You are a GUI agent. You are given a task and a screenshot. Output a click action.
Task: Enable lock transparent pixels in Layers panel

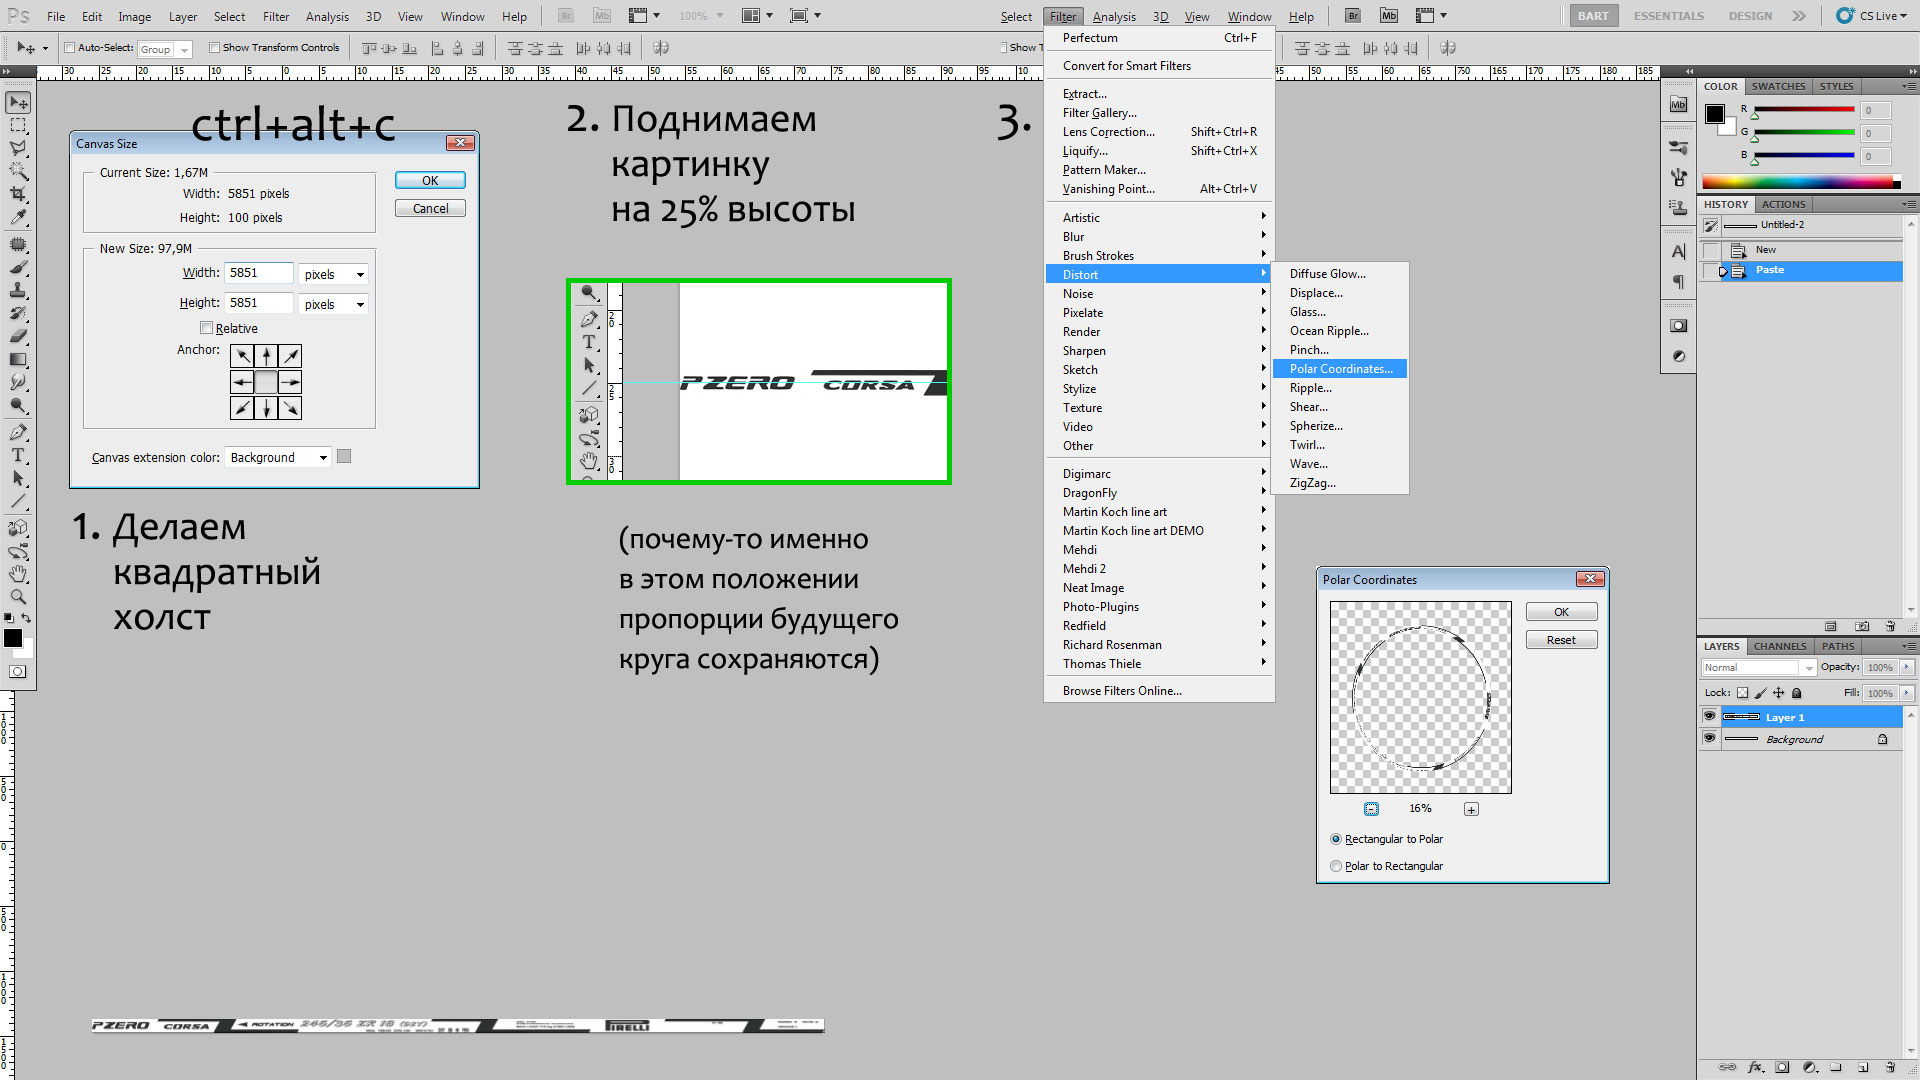pyautogui.click(x=1743, y=693)
